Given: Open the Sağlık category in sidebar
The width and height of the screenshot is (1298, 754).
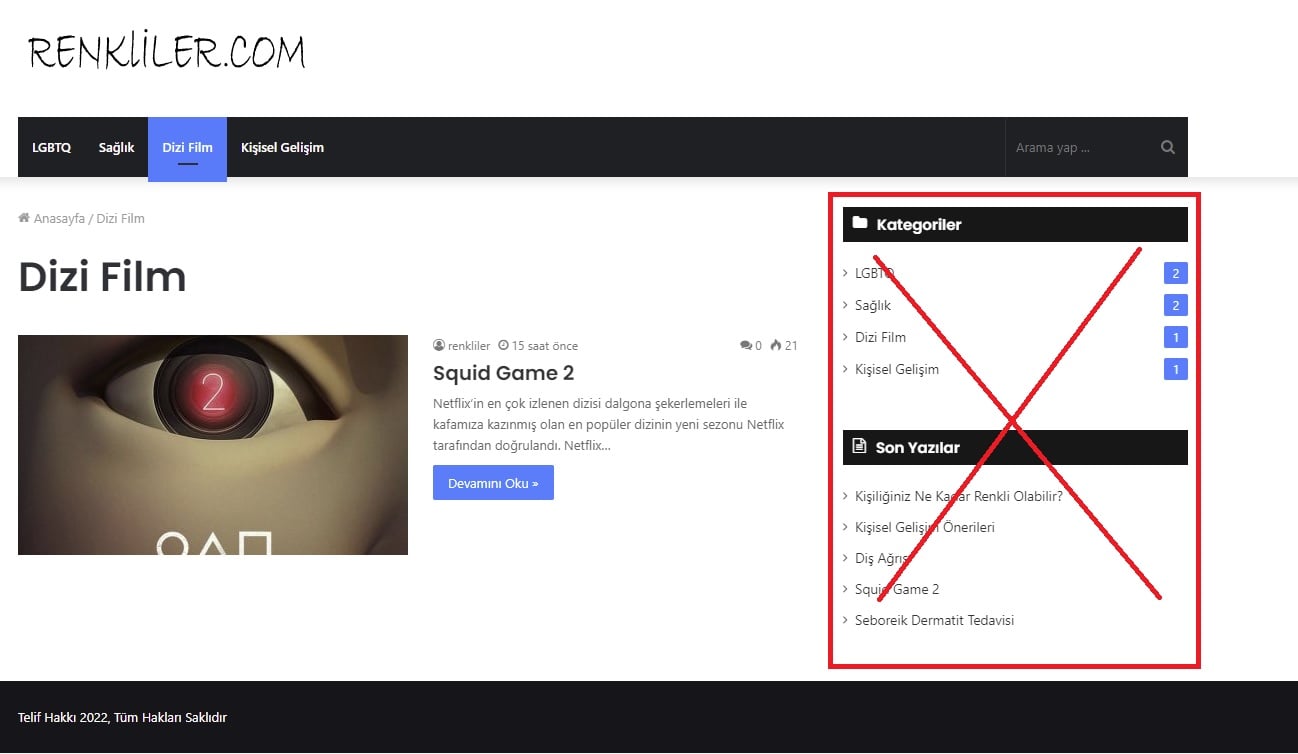Looking at the screenshot, I should pos(873,305).
